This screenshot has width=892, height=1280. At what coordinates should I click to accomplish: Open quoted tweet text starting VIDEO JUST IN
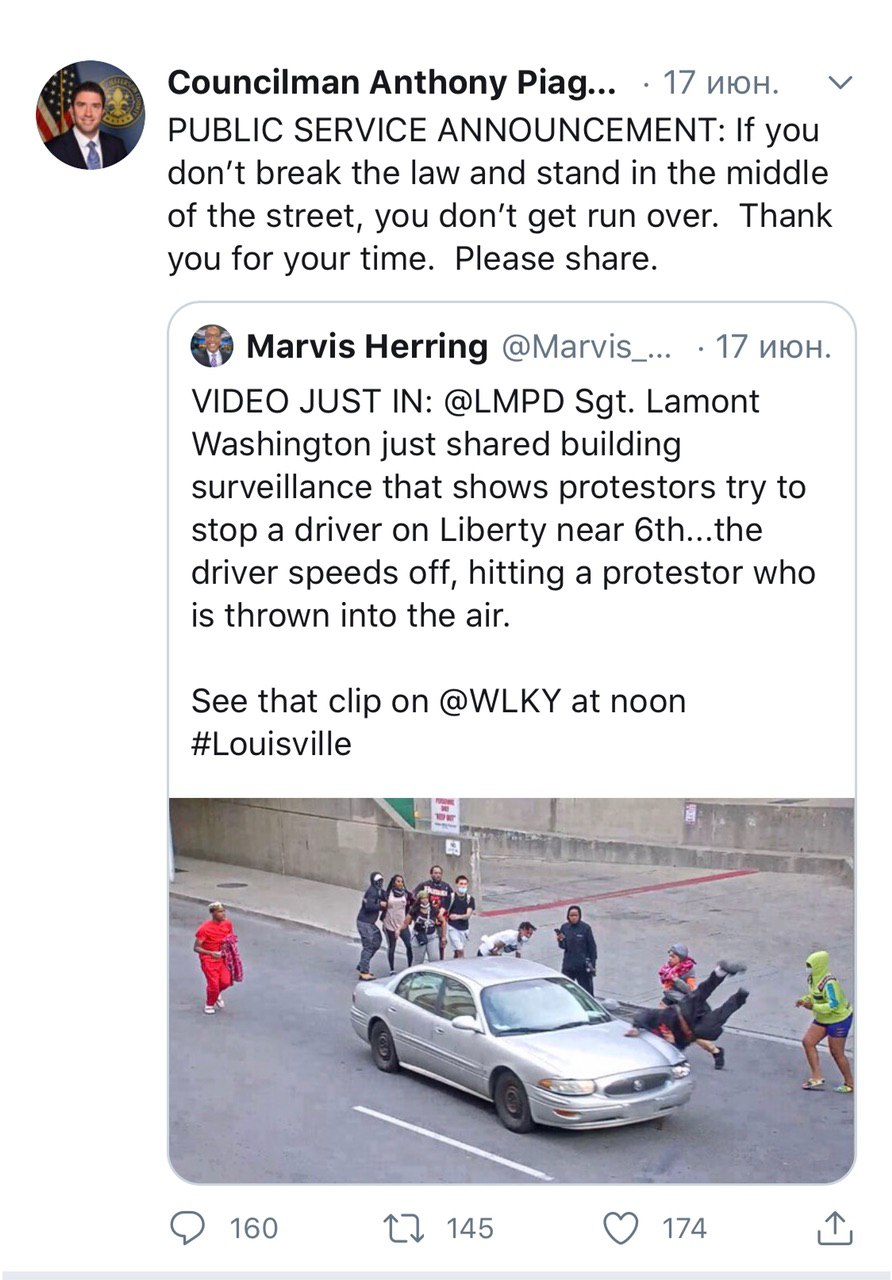click(503, 508)
